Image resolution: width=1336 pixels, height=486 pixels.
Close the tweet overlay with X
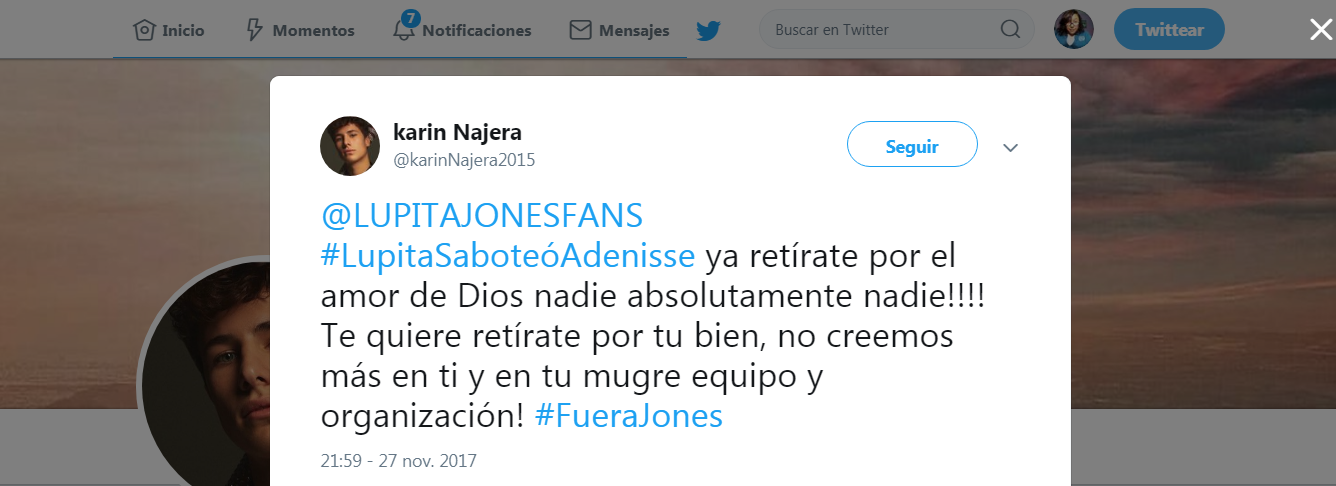click(x=1320, y=30)
